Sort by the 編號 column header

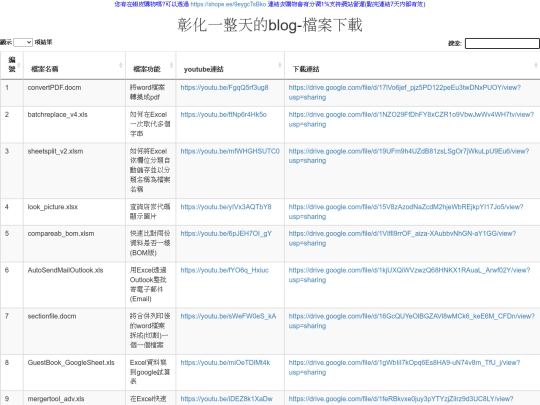click(12, 65)
